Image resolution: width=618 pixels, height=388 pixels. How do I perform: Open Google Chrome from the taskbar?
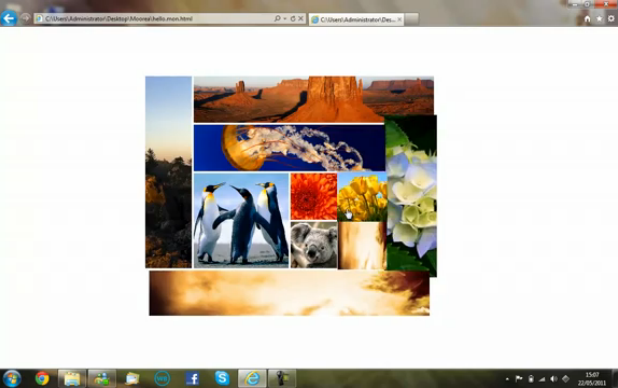pyautogui.click(x=42, y=379)
